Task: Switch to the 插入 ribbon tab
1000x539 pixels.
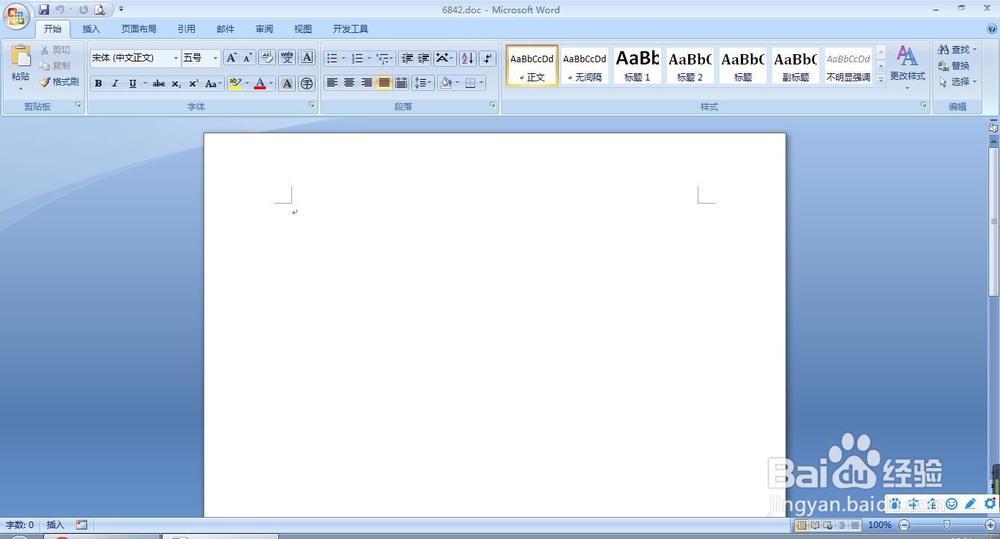Action: (91, 29)
